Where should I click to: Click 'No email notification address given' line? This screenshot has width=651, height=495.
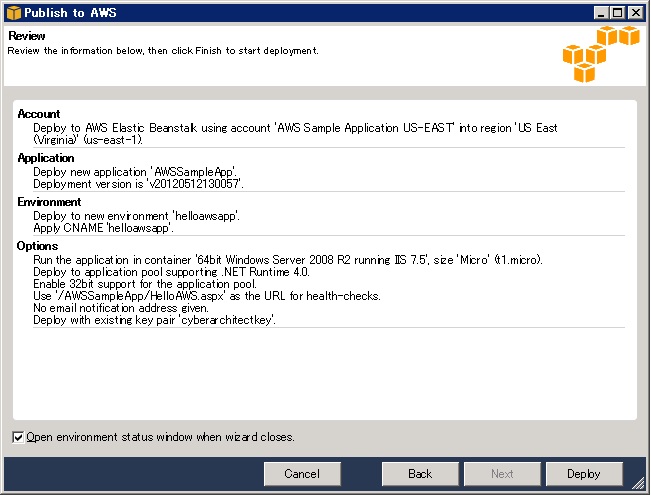tap(121, 308)
